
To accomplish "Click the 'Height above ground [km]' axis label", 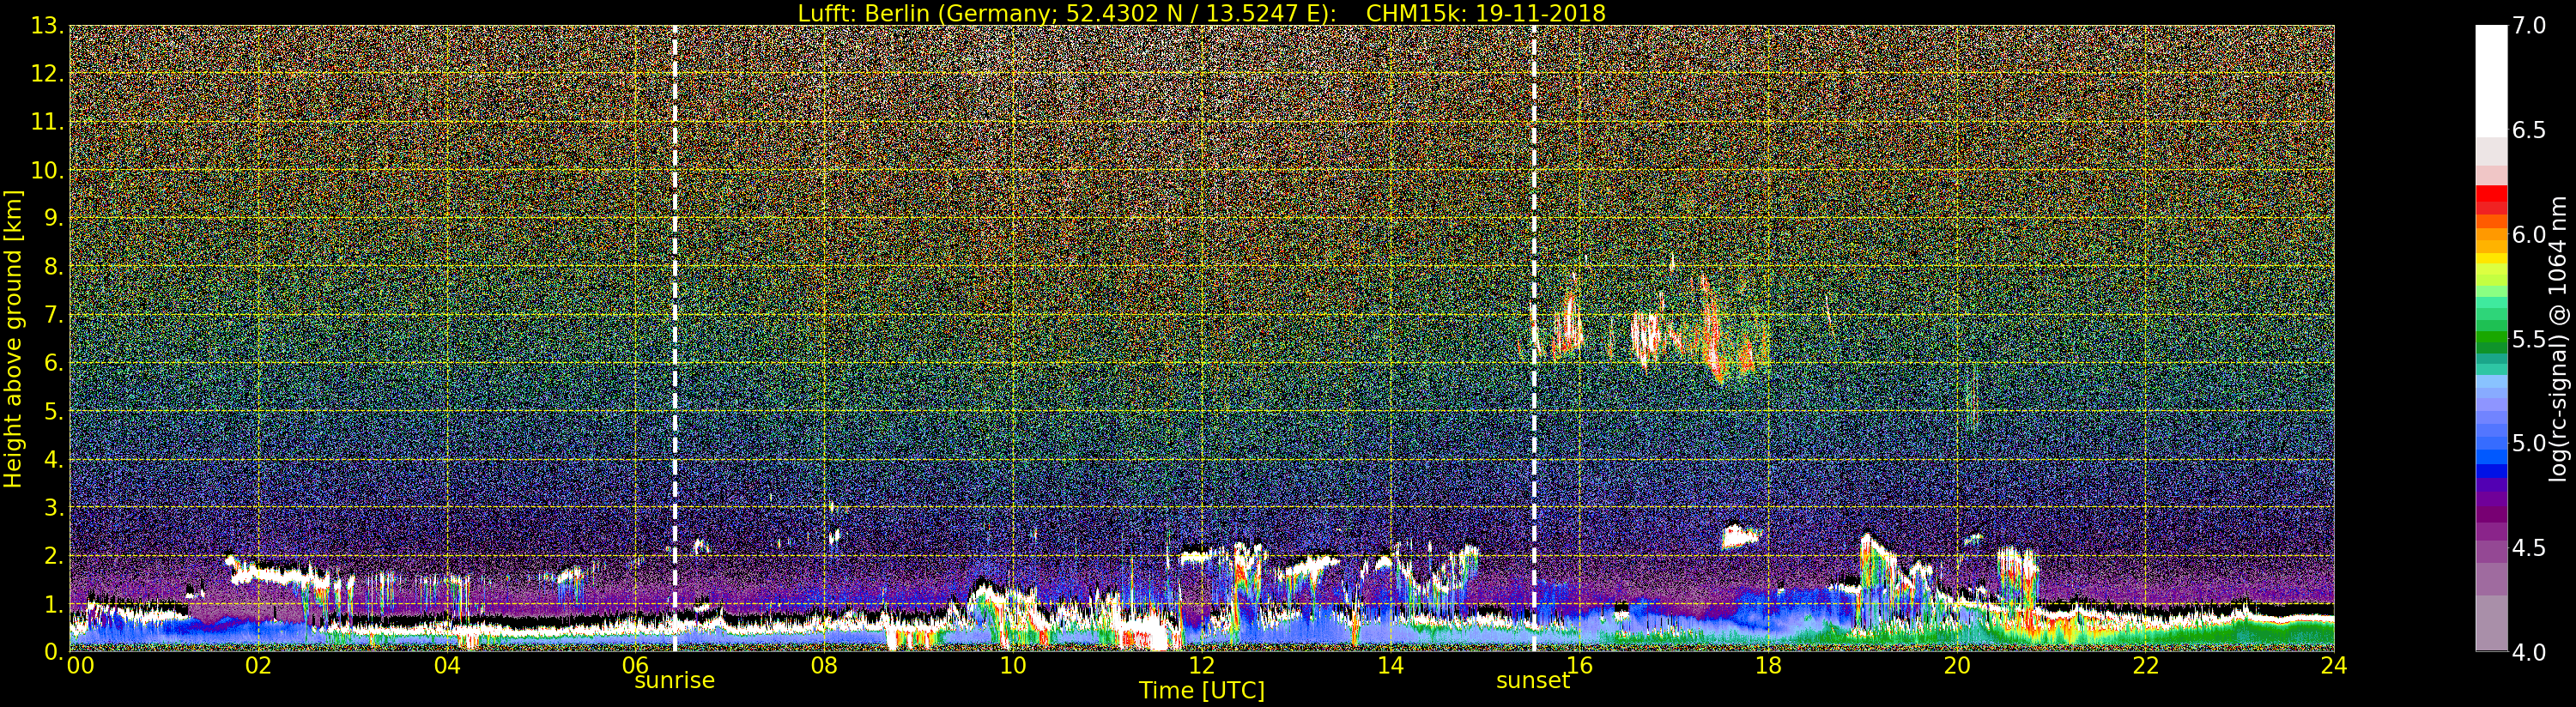I will point(13,338).
